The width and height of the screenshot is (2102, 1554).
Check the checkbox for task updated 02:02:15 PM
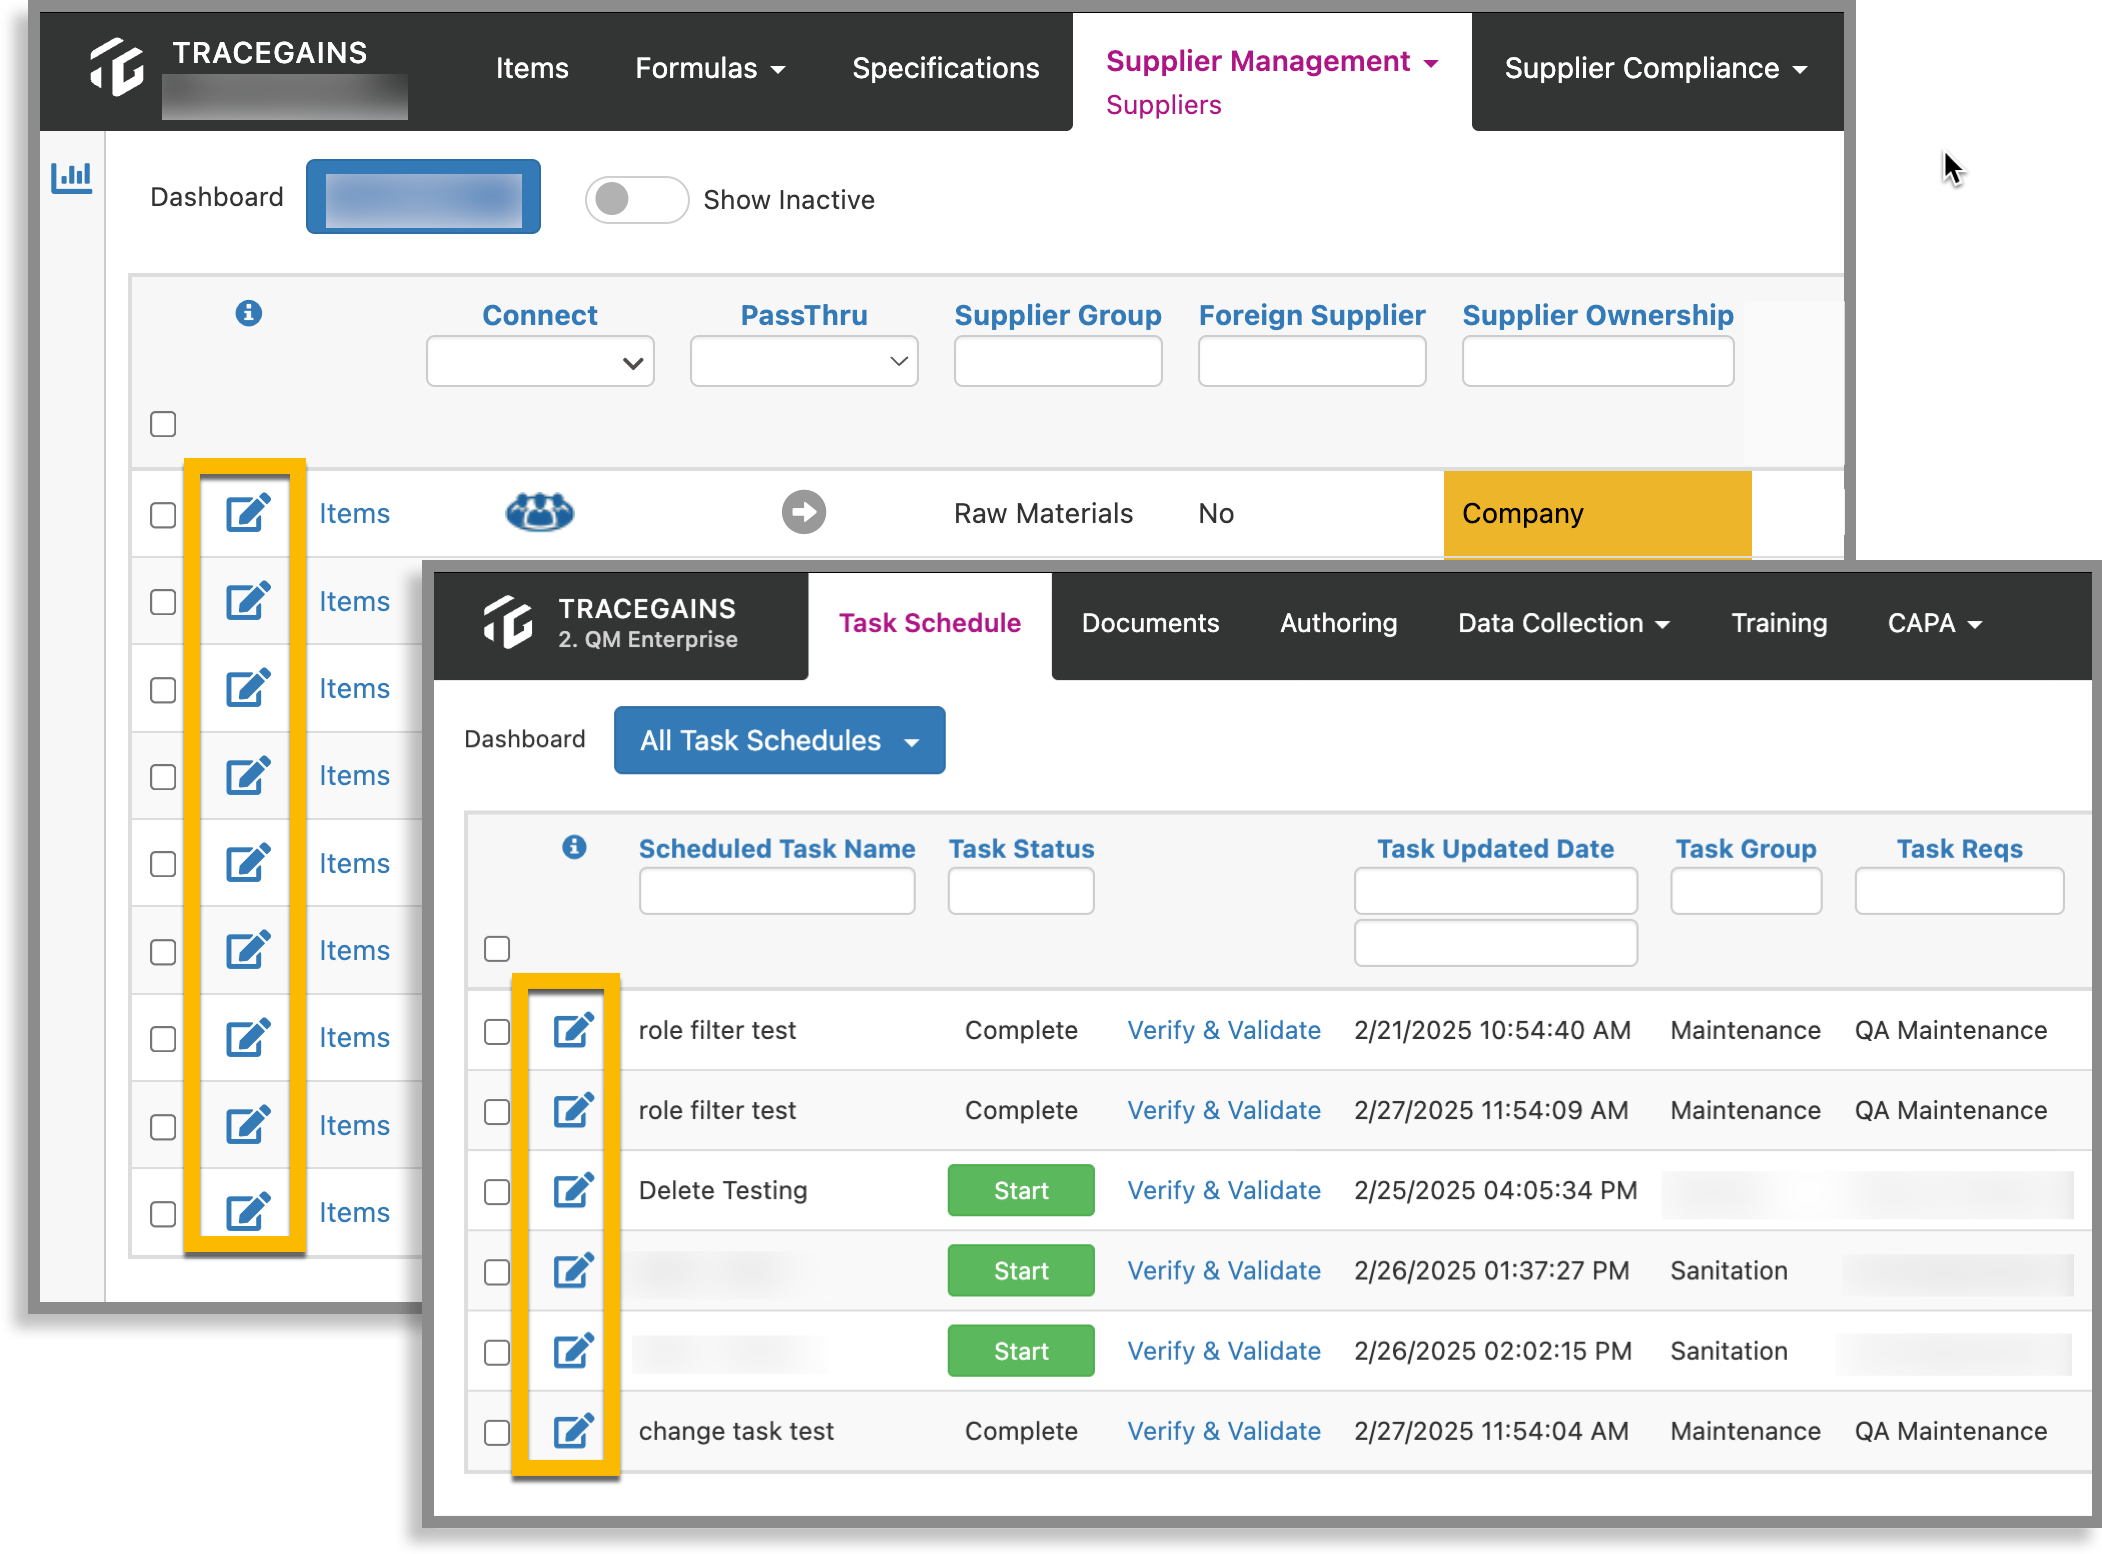click(x=497, y=1352)
